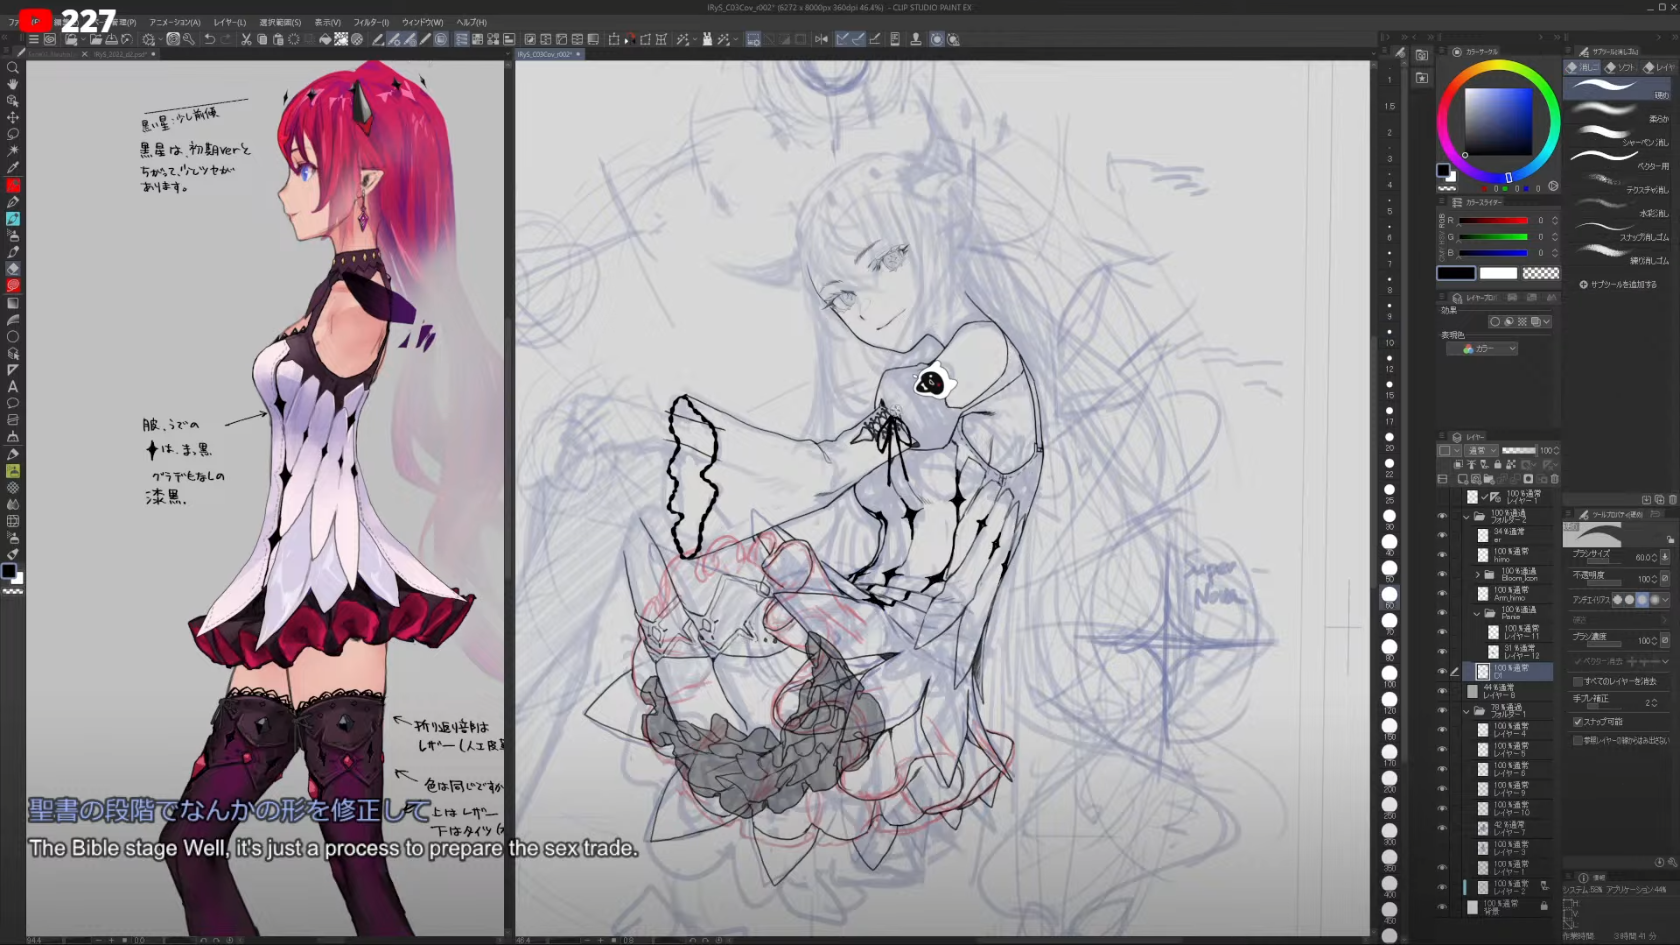Select the Lasso selection tool
The height and width of the screenshot is (945, 1680).
13,135
